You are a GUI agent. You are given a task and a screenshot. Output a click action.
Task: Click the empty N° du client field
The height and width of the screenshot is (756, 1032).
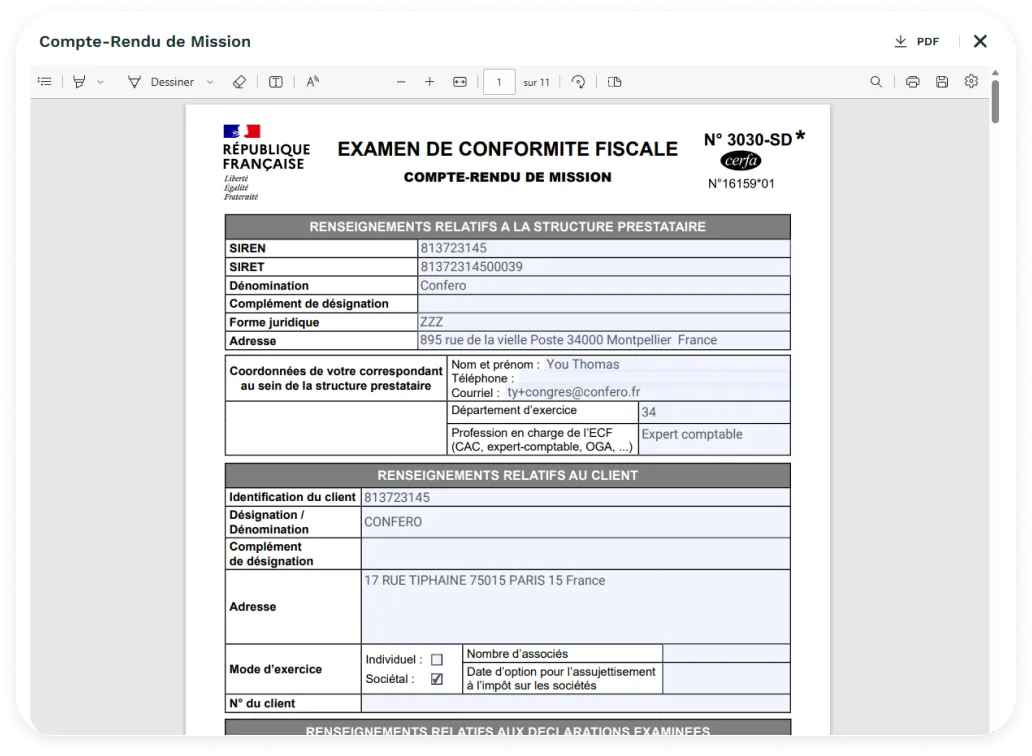point(575,703)
